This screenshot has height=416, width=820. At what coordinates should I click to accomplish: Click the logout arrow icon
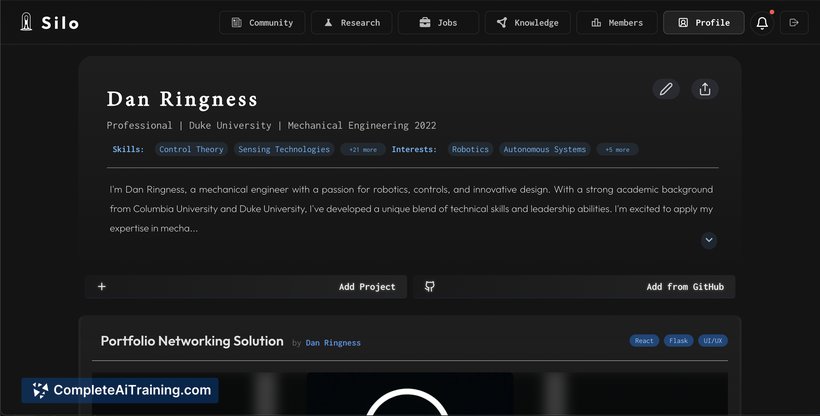(794, 23)
